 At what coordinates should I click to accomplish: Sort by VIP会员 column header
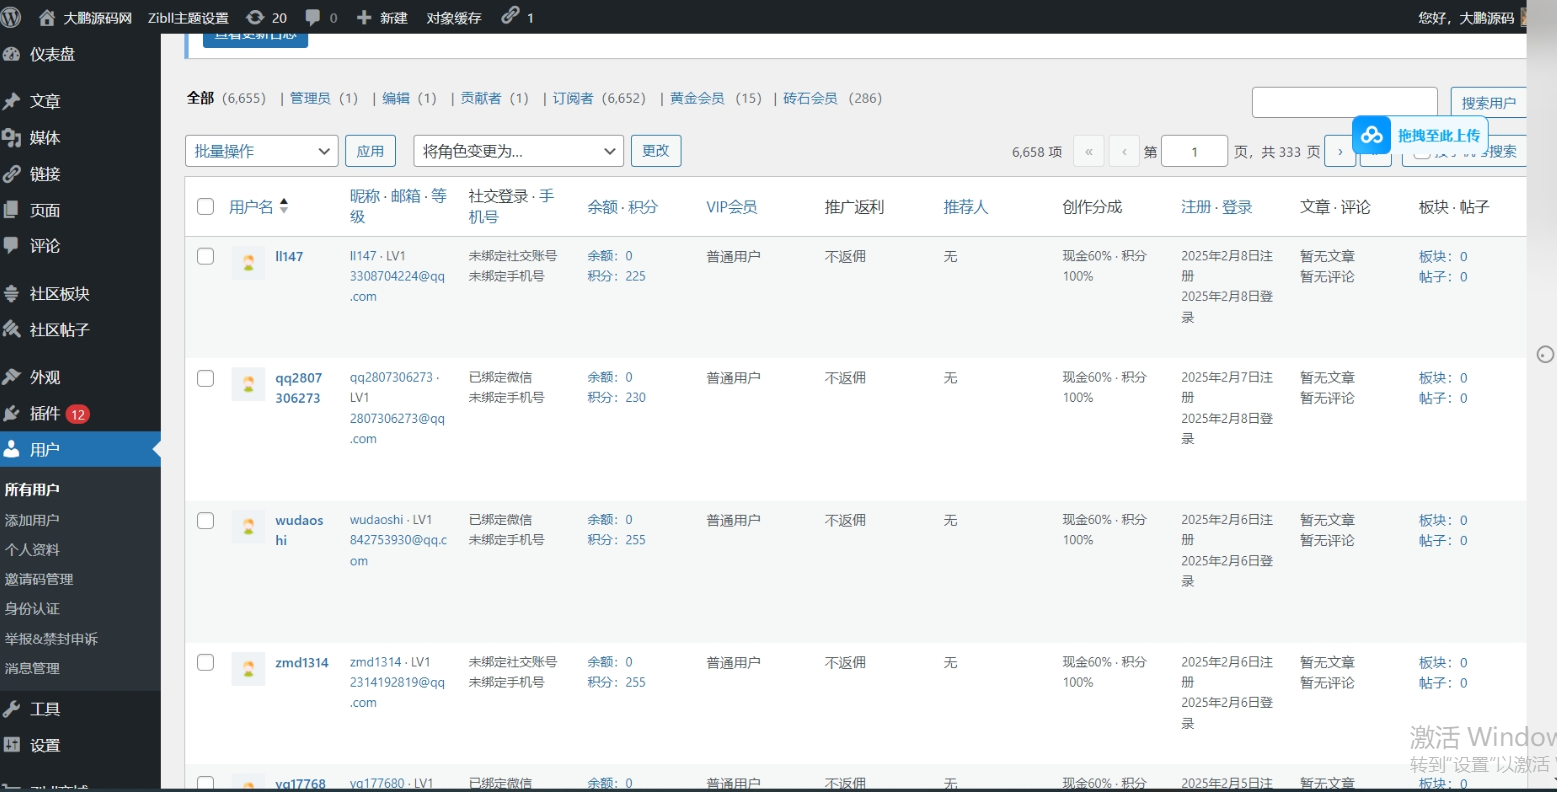tap(732, 207)
